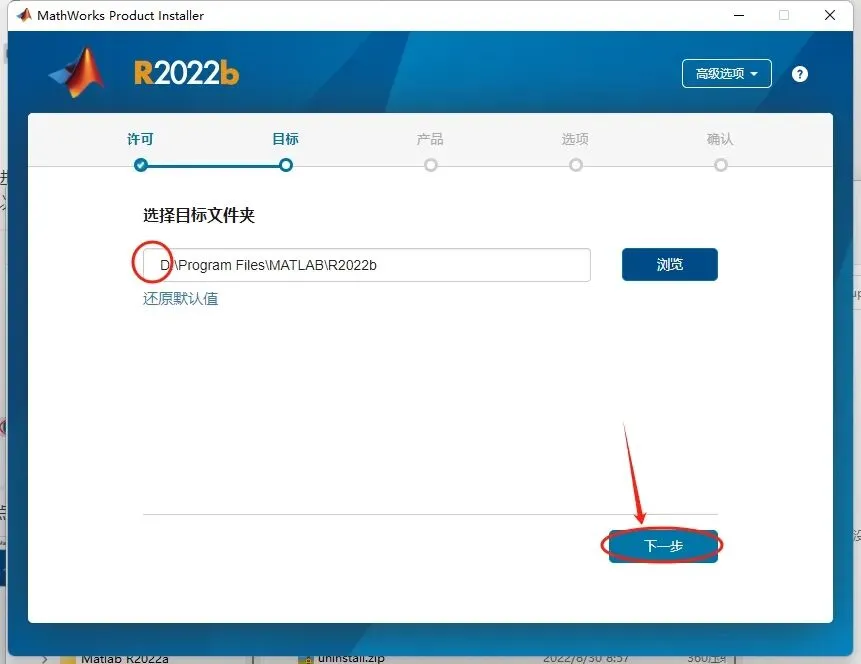The width and height of the screenshot is (861, 664).
Task: Select uninstall.zip in the background file window
Action: click(x=351, y=658)
